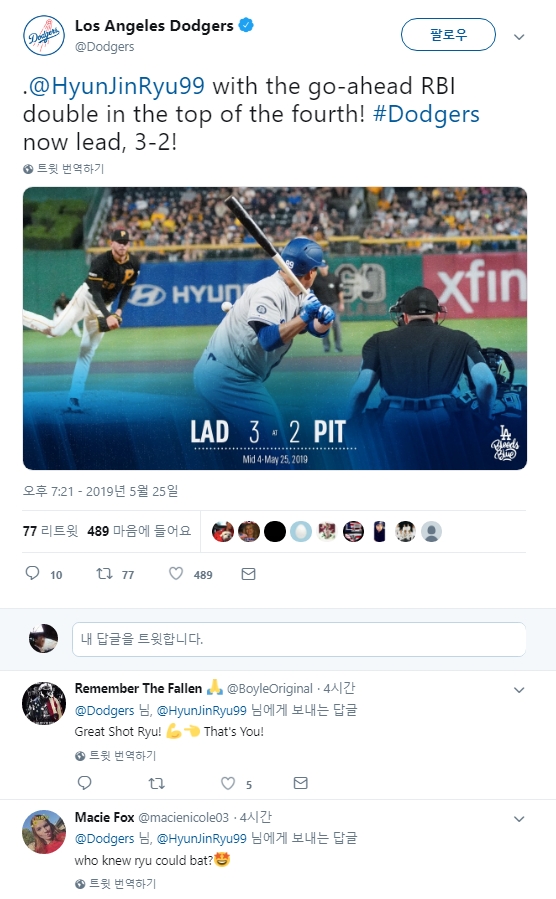The width and height of the screenshot is (556, 899).
Task: Expand dropdown chevron beside follow button
Action: click(519, 37)
